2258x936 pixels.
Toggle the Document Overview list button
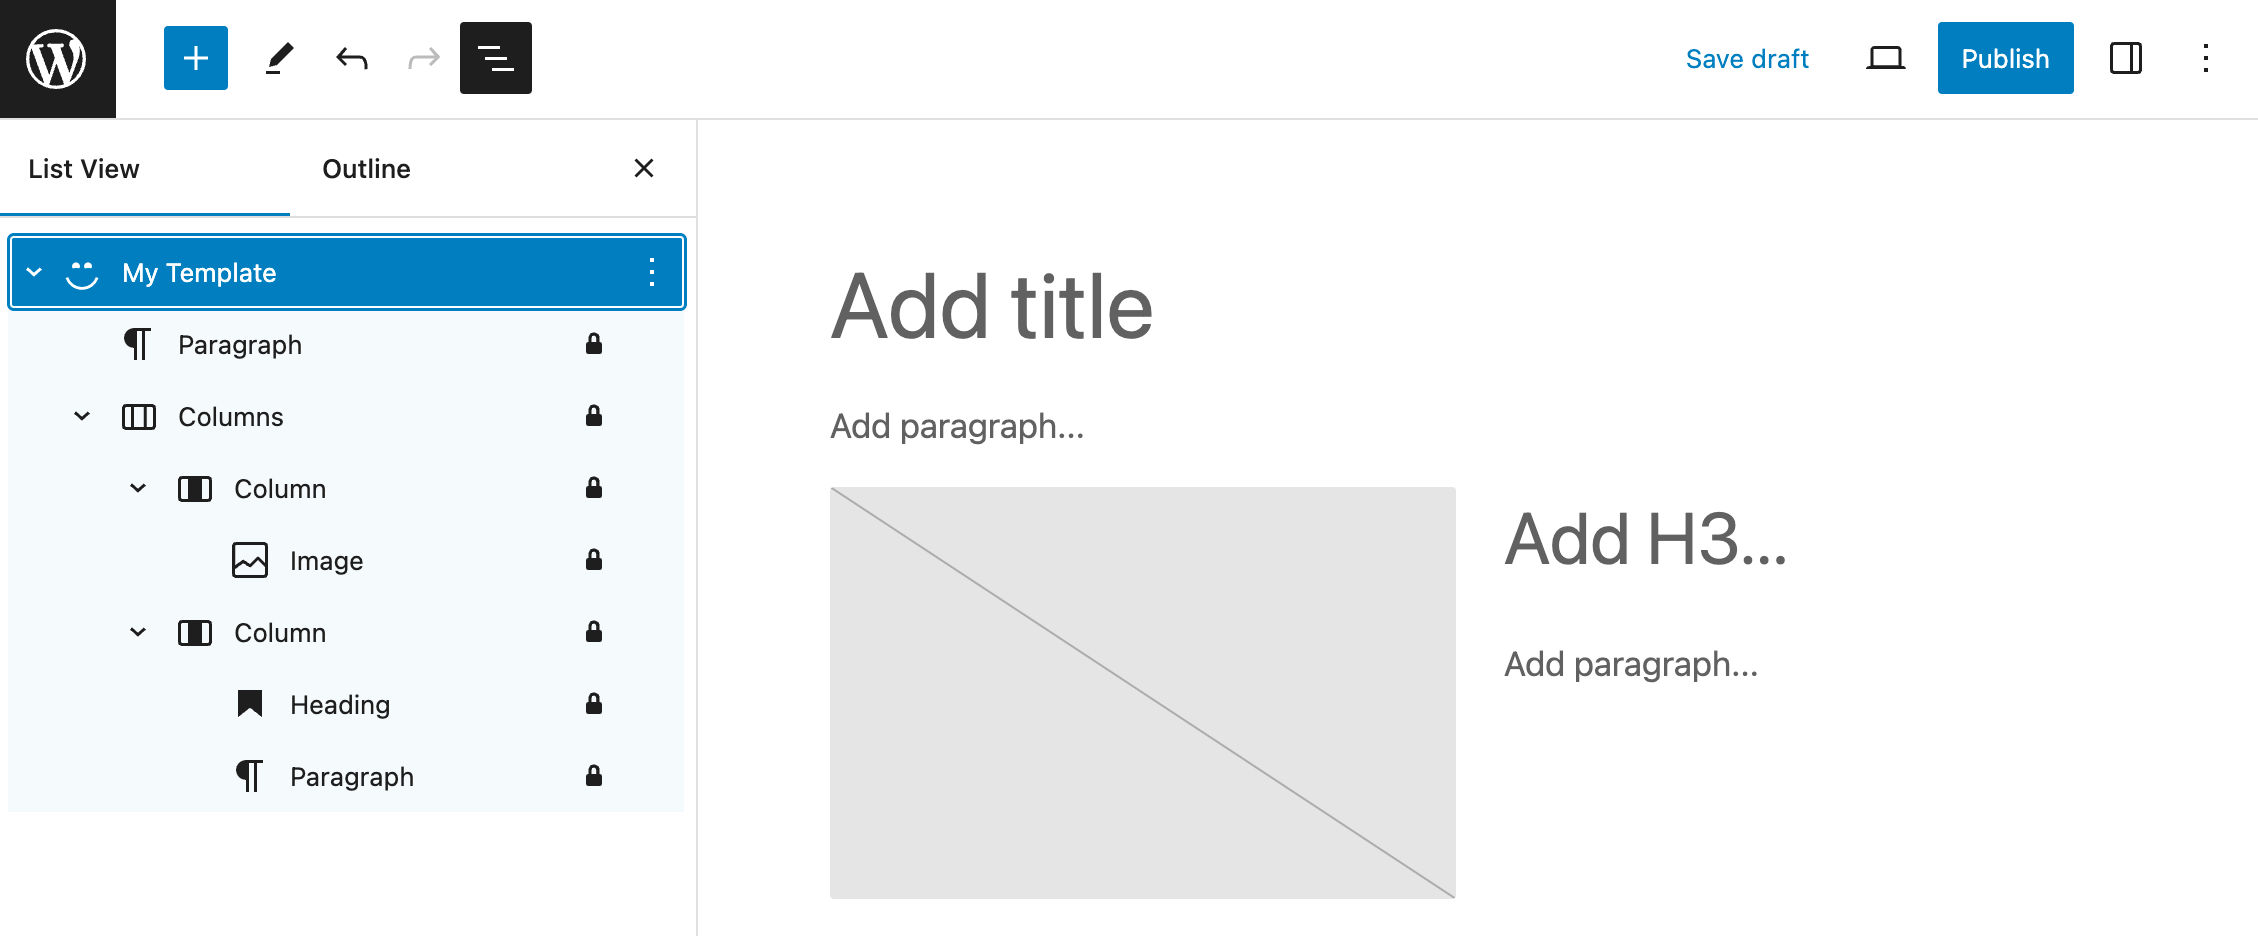coord(496,58)
